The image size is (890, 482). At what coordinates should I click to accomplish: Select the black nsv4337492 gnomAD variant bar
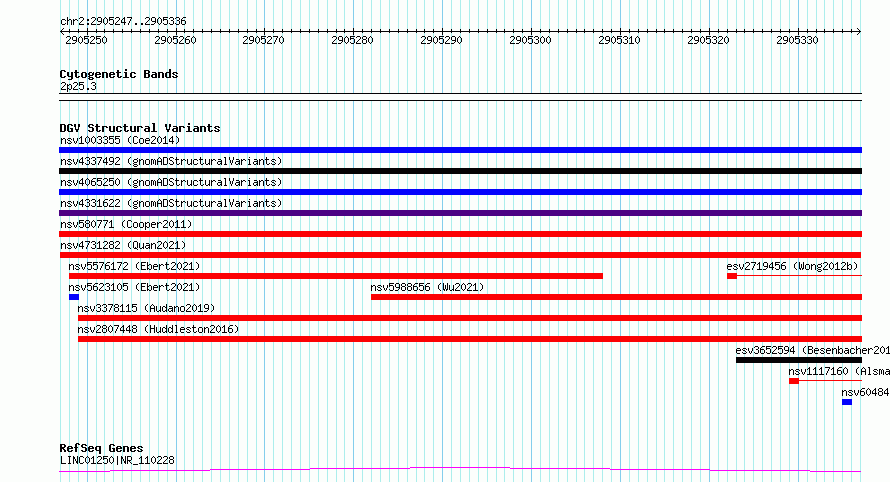point(460,171)
